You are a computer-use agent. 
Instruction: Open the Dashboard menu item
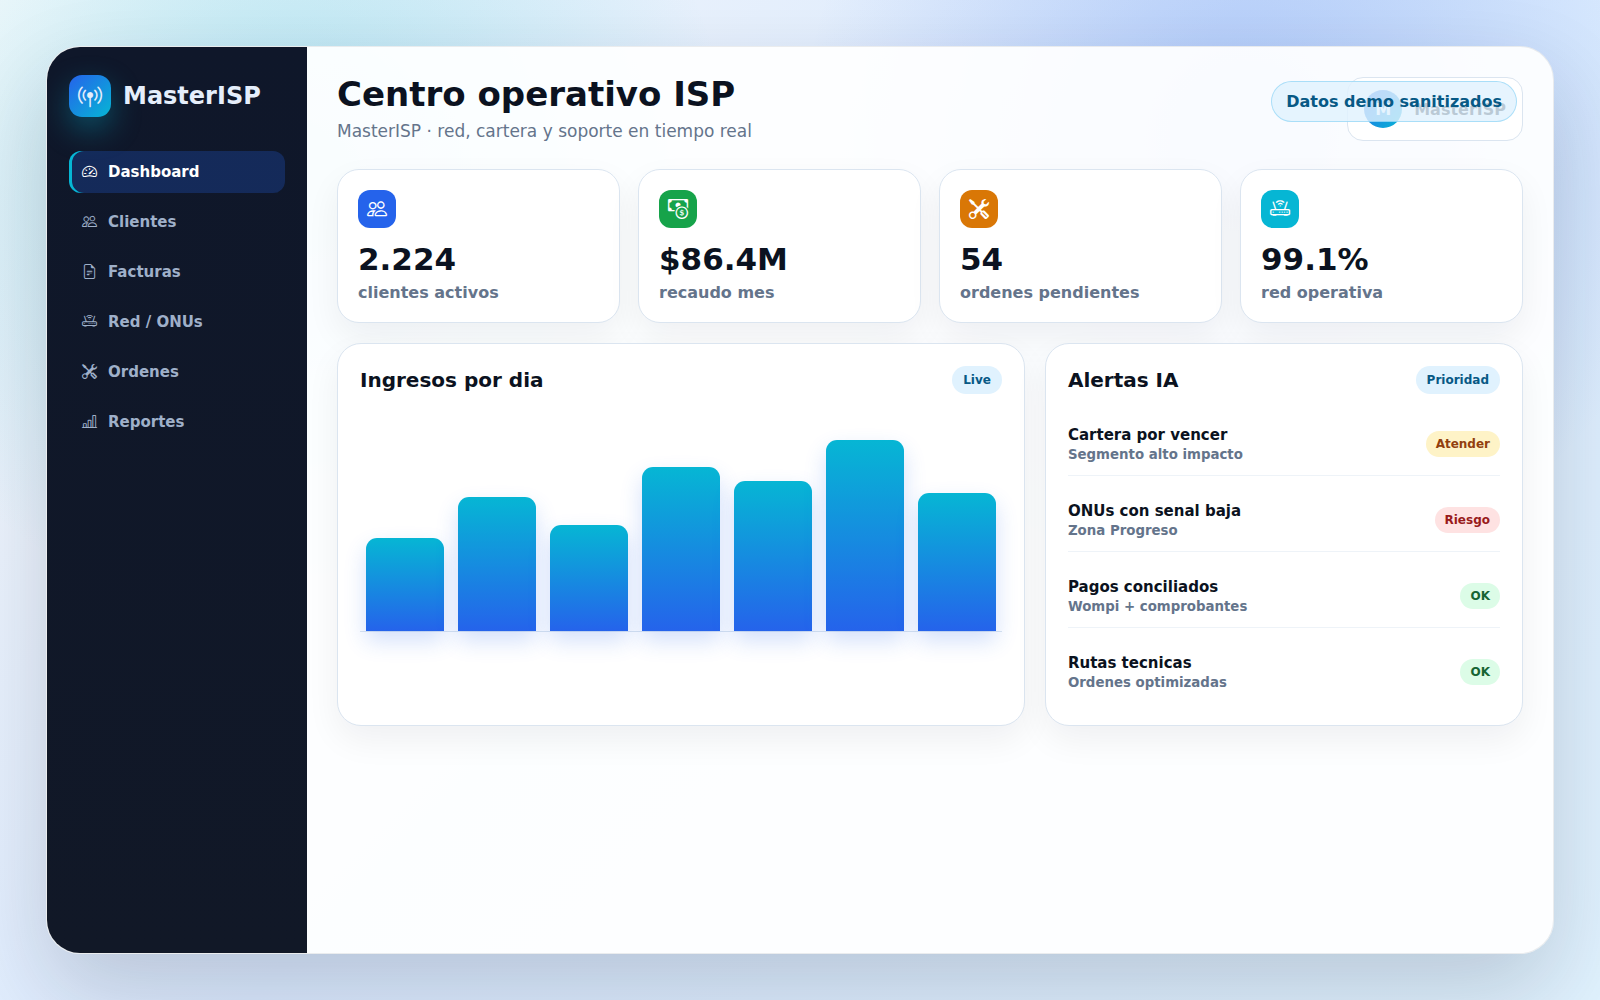[177, 172]
